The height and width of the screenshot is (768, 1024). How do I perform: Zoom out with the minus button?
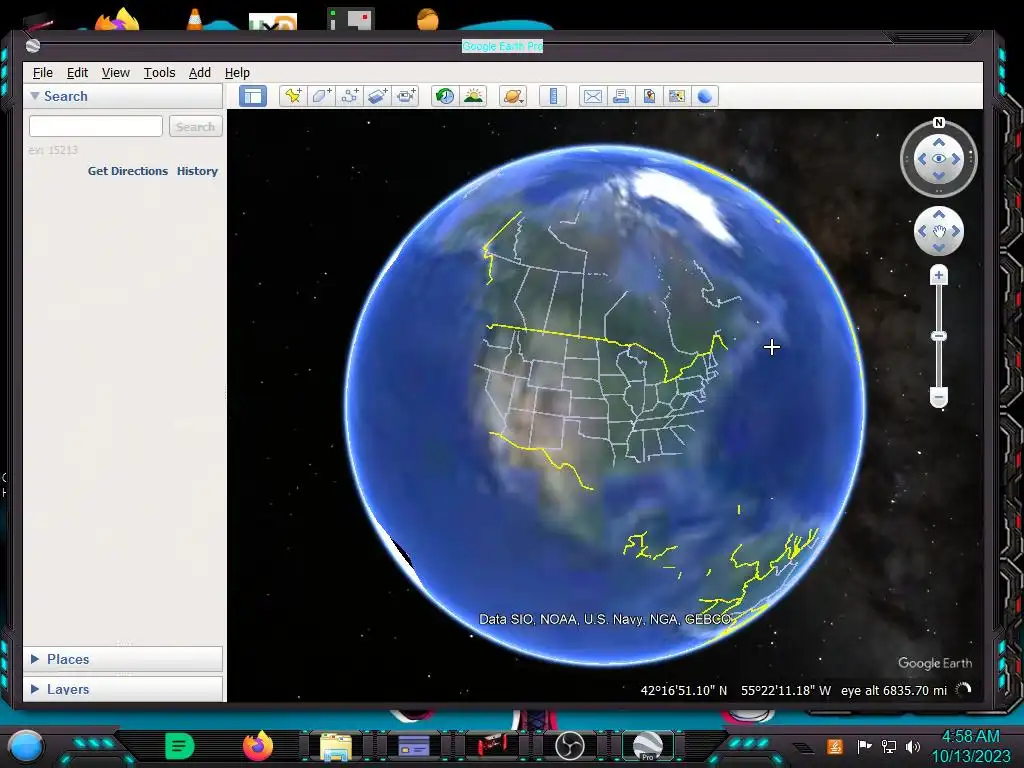click(x=938, y=397)
